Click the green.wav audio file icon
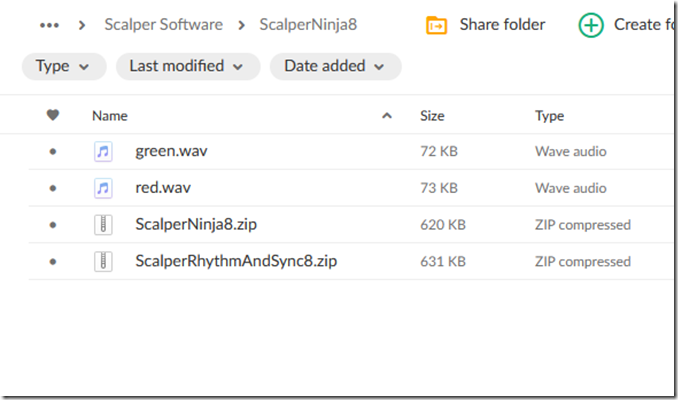This screenshot has height=400, width=678. pos(103,152)
